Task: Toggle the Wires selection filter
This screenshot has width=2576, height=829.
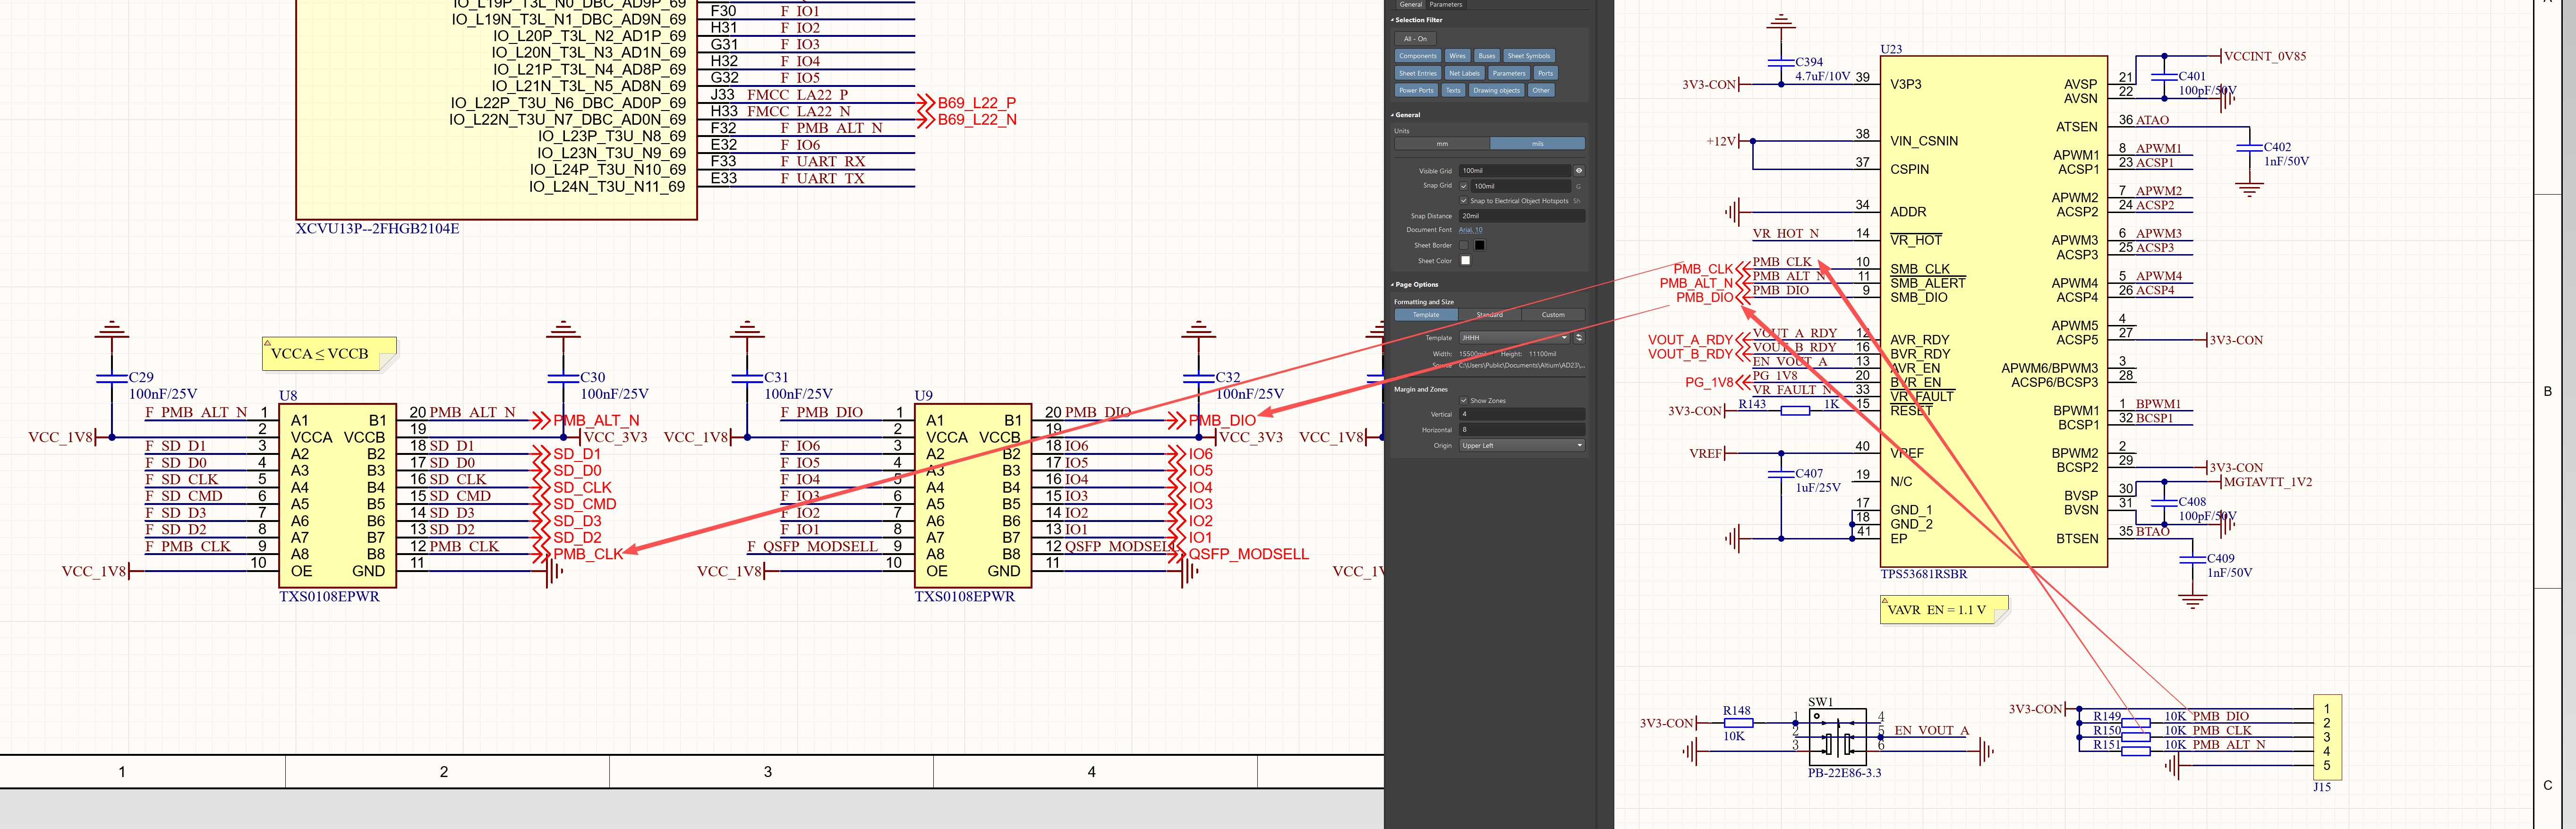Action: point(1457,56)
